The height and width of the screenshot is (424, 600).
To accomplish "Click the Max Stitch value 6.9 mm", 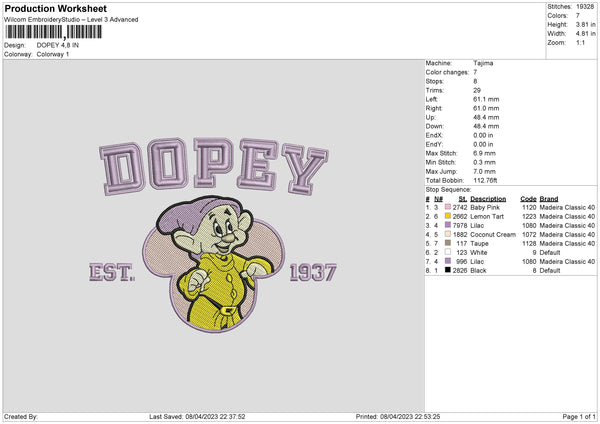I will 484,153.
